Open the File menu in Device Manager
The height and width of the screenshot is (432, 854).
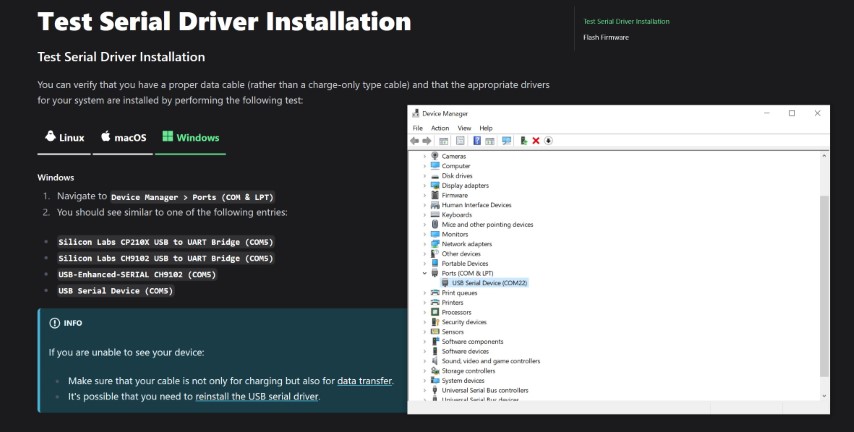418,128
